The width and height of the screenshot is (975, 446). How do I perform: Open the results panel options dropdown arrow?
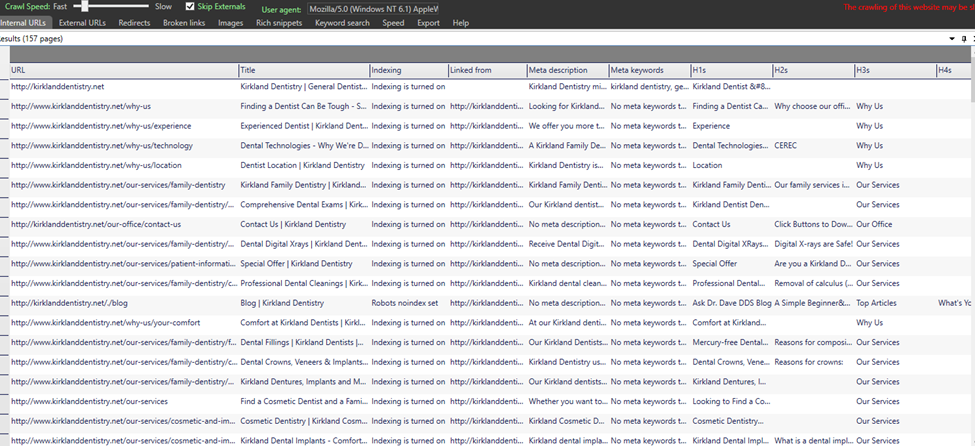pyautogui.click(x=952, y=39)
